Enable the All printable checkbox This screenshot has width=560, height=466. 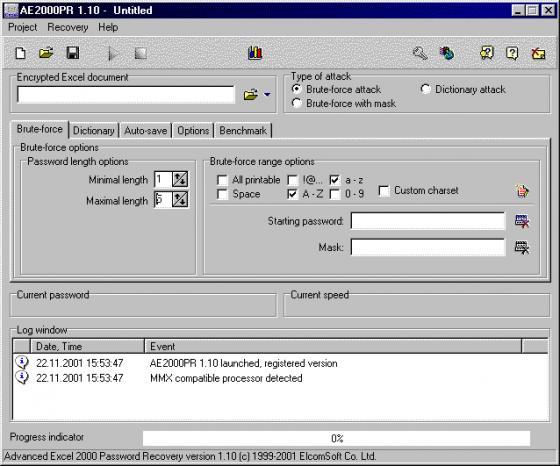point(222,180)
